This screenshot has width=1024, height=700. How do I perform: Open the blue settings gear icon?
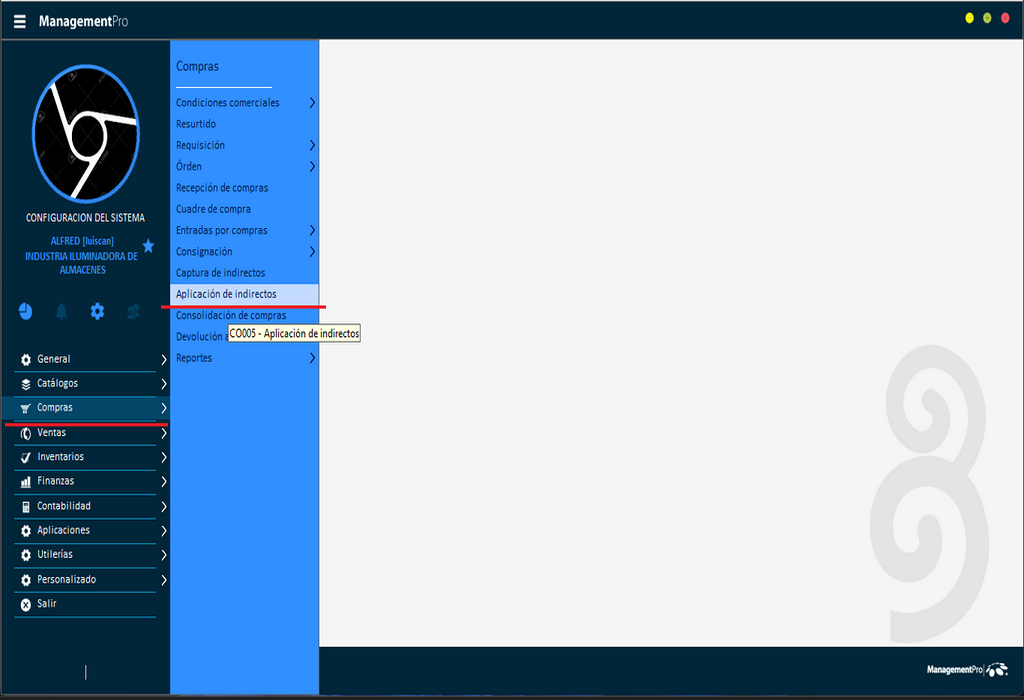click(x=97, y=311)
